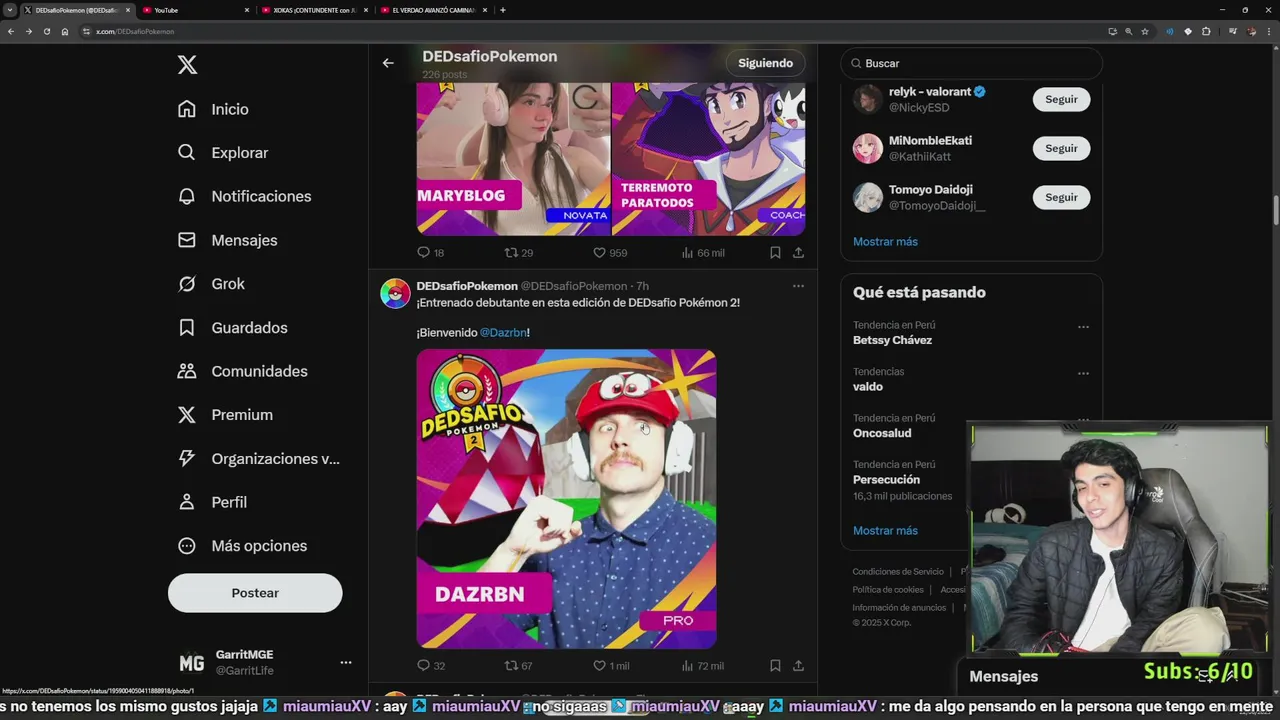Screen dimensions: 1280x720
Task: Open the DAZRBN post image
Action: [x=566, y=499]
